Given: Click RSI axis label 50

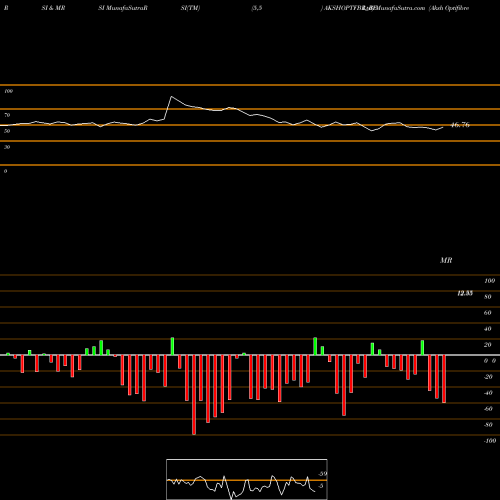Looking at the screenshot, I should point(7,131).
